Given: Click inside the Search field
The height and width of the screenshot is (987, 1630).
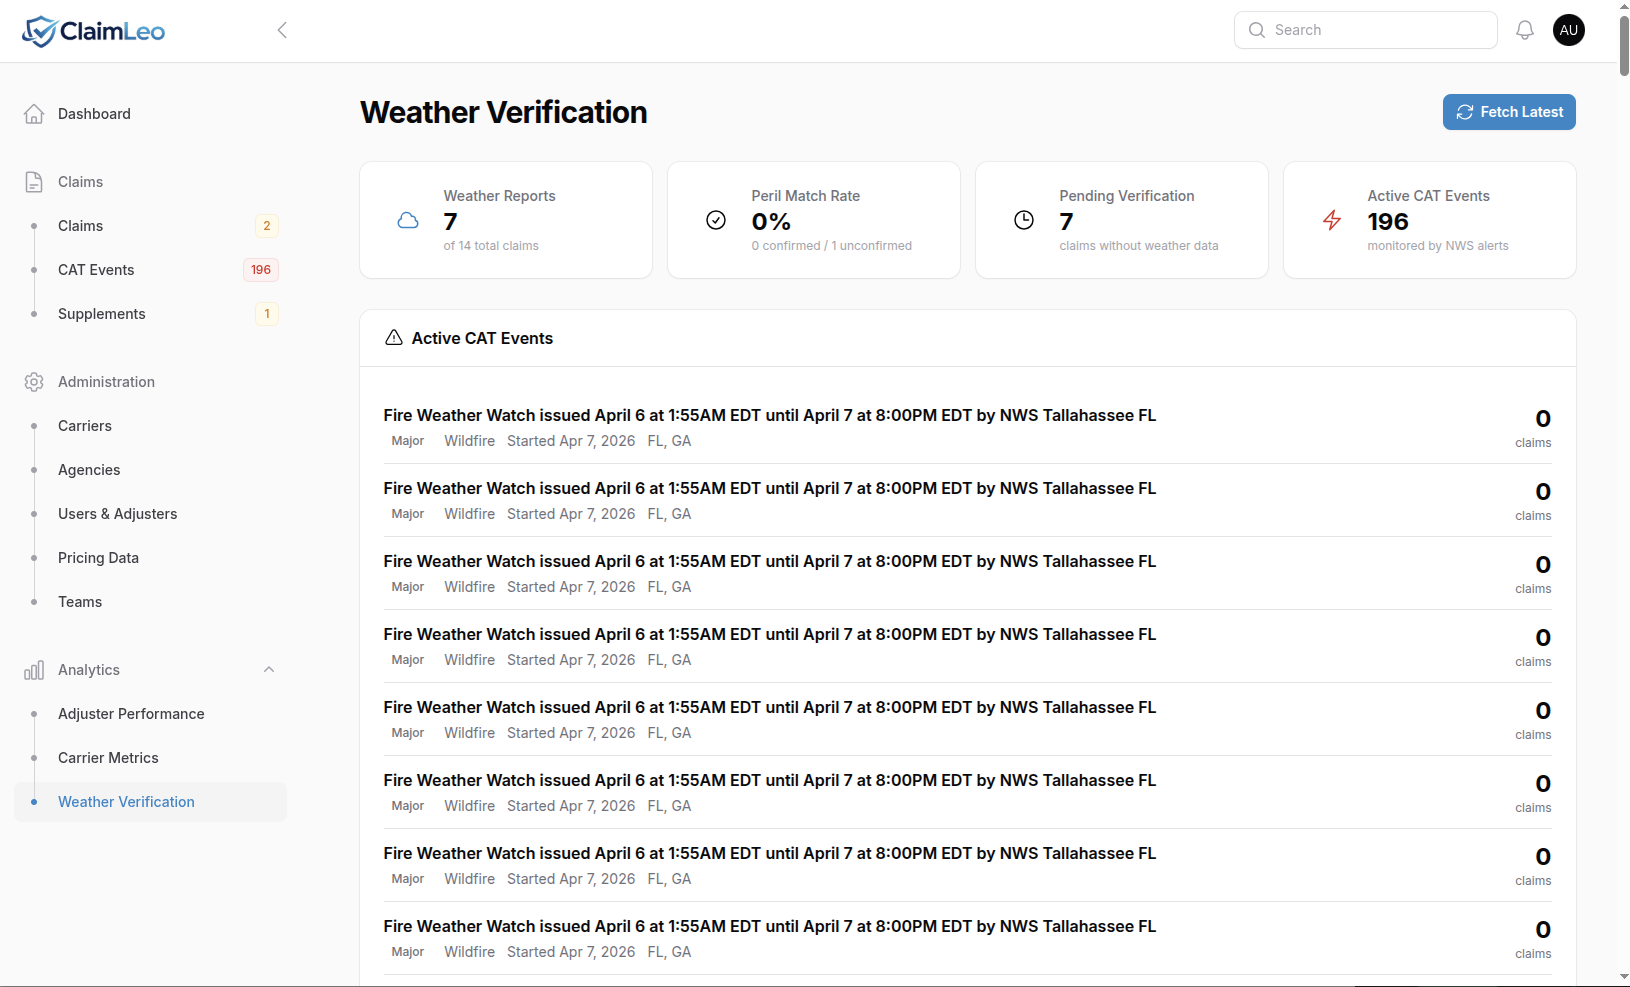Looking at the screenshot, I should pos(1365,30).
